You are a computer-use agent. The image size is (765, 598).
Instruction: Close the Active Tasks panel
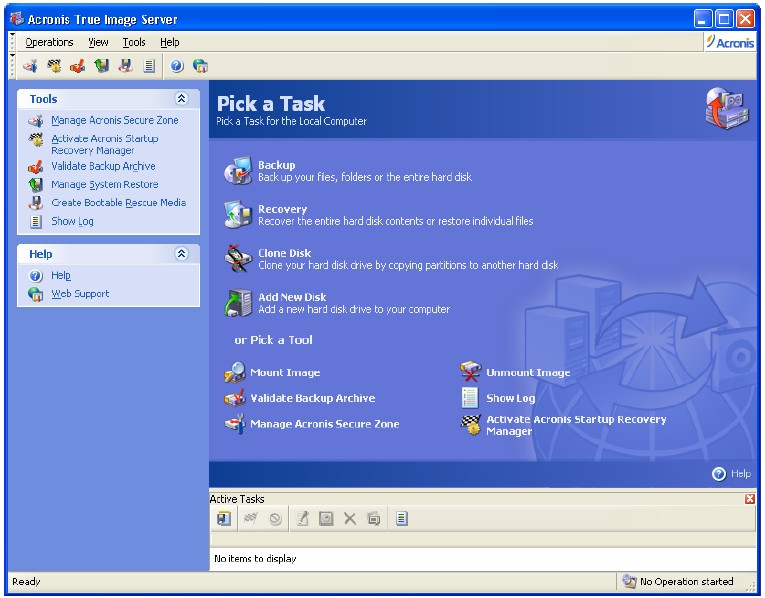coord(749,498)
